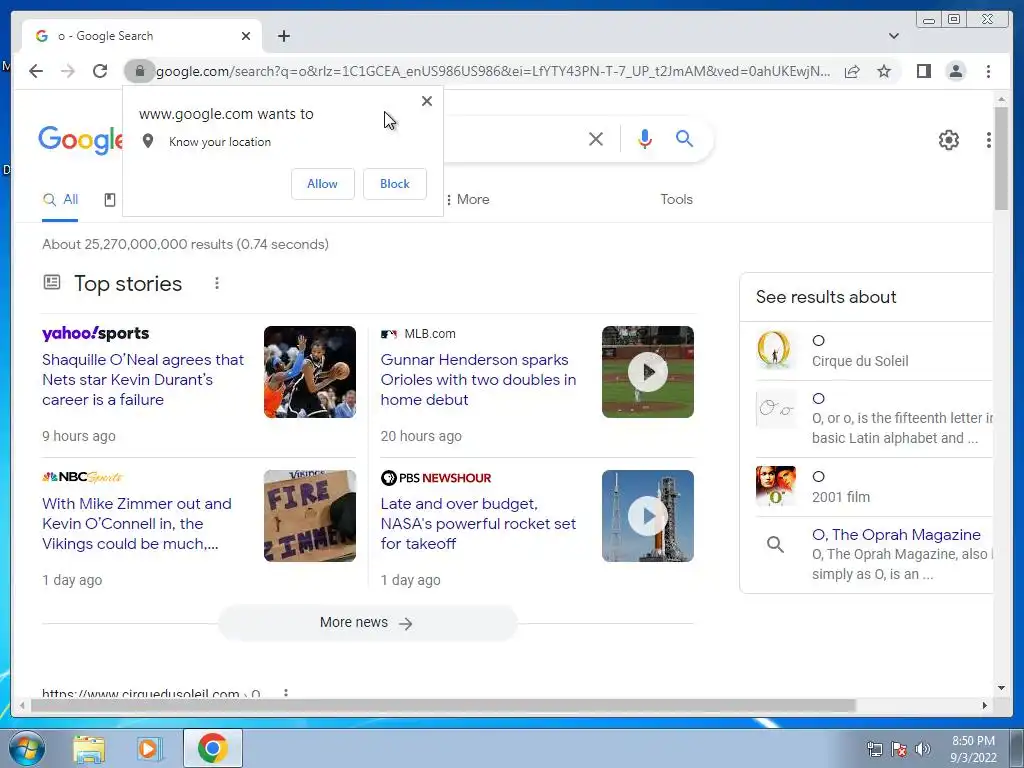The width and height of the screenshot is (1024, 768).
Task: Select the All results tab
Action: (x=60, y=200)
